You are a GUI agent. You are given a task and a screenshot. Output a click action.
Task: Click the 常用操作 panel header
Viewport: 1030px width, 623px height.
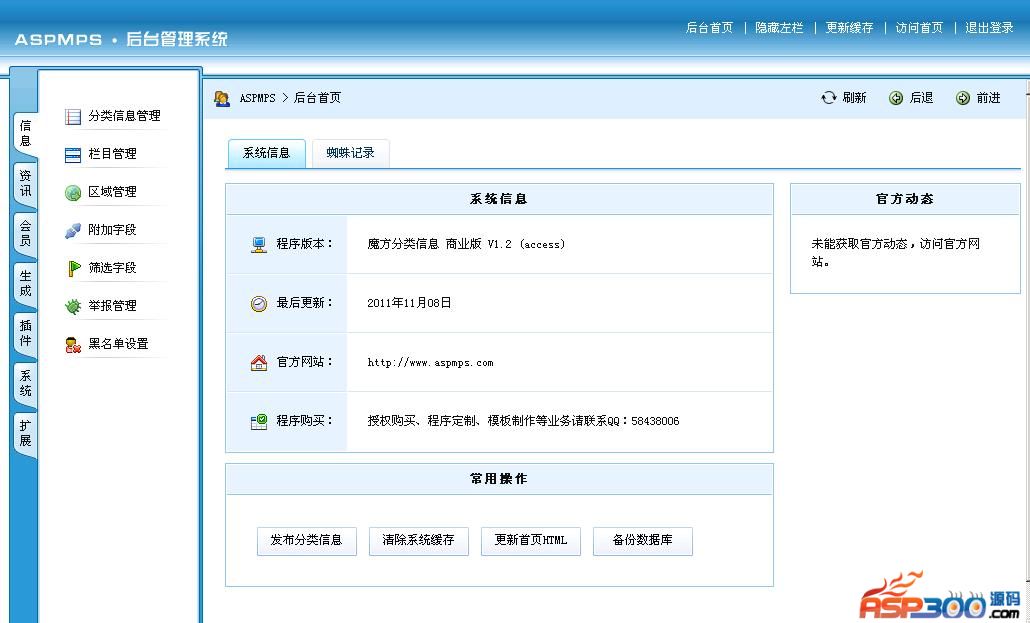[499, 479]
